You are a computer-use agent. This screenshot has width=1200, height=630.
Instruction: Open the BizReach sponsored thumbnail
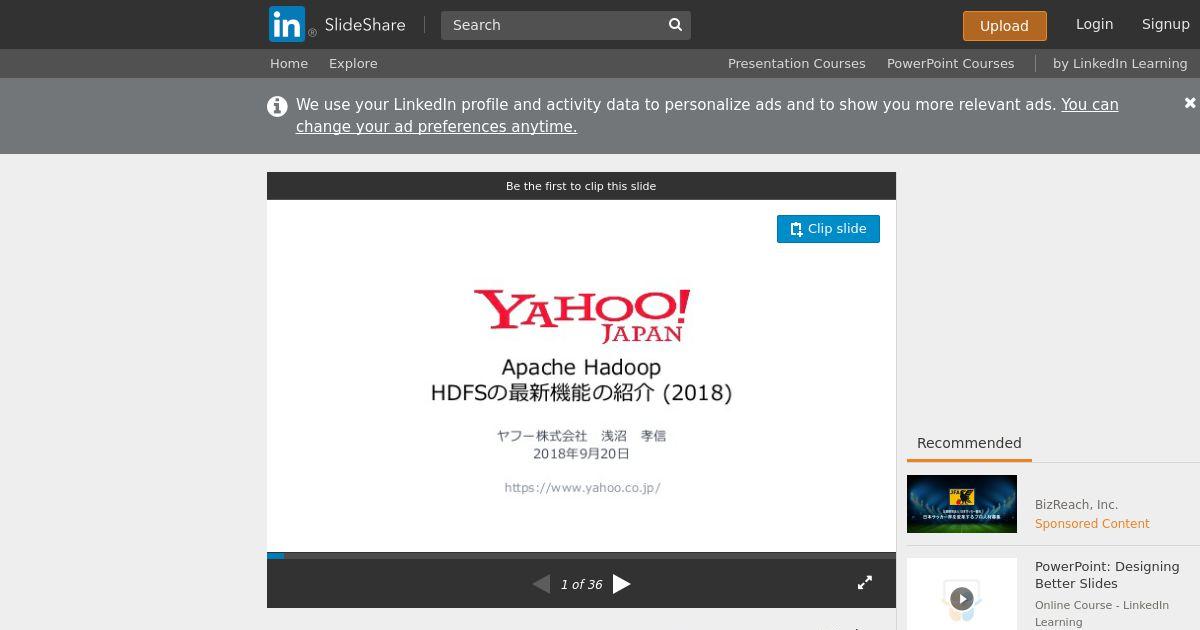point(962,504)
